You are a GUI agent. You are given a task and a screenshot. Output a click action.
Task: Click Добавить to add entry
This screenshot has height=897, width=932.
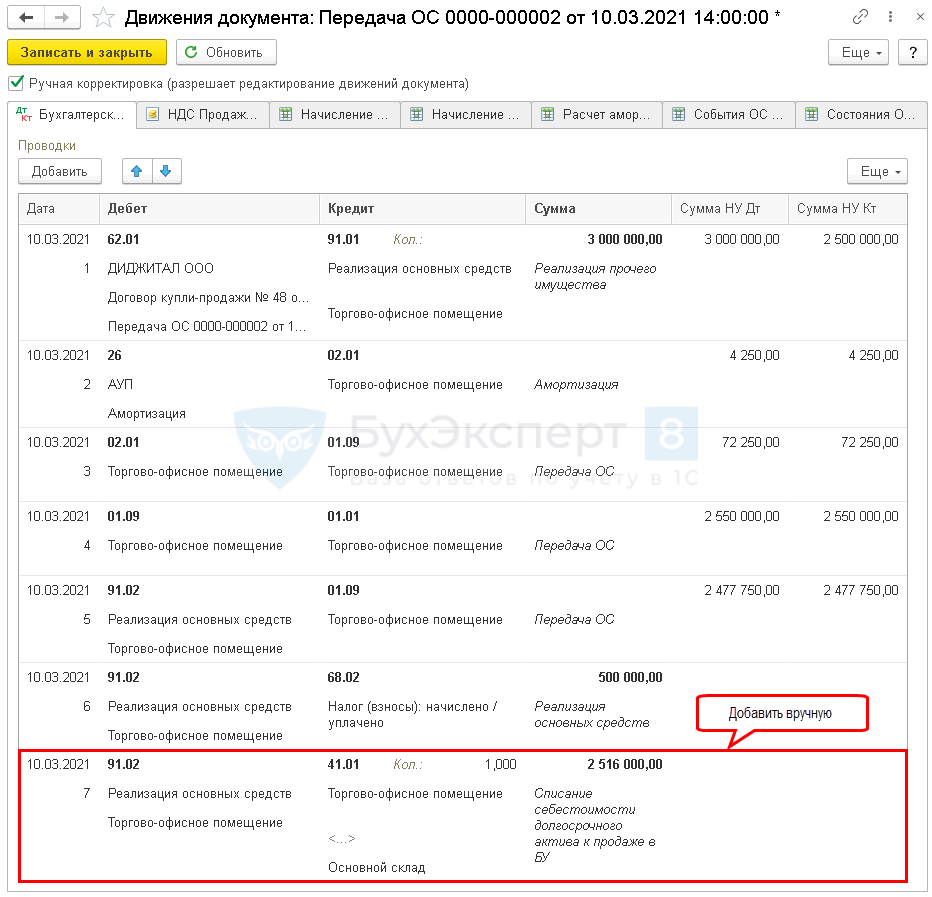pos(60,171)
